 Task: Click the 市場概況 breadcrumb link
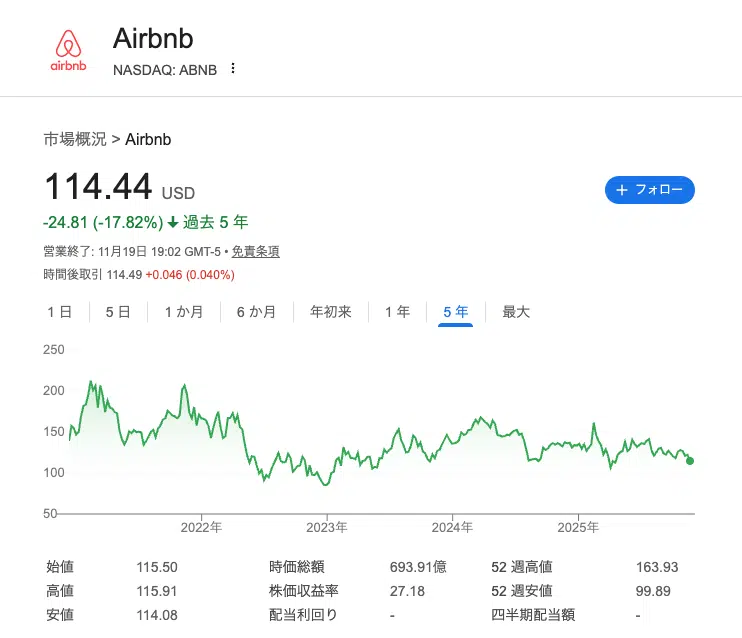point(74,139)
